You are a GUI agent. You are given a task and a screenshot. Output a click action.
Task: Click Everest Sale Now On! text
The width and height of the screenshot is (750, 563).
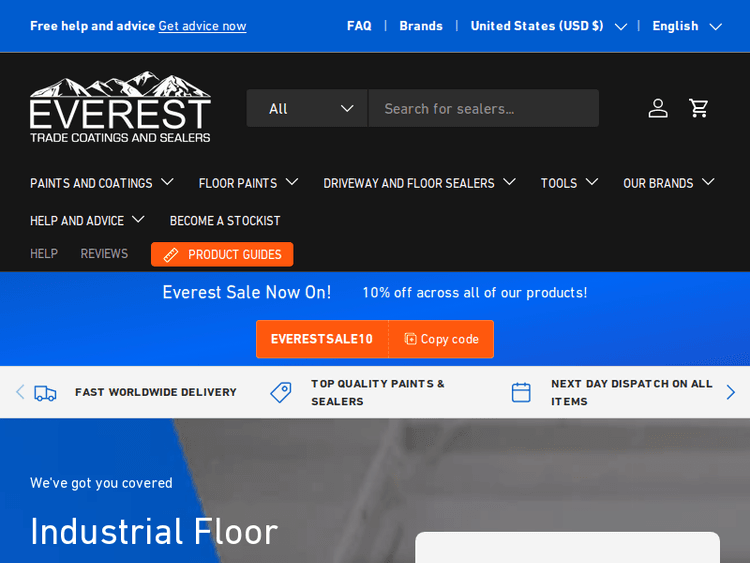[x=247, y=292]
